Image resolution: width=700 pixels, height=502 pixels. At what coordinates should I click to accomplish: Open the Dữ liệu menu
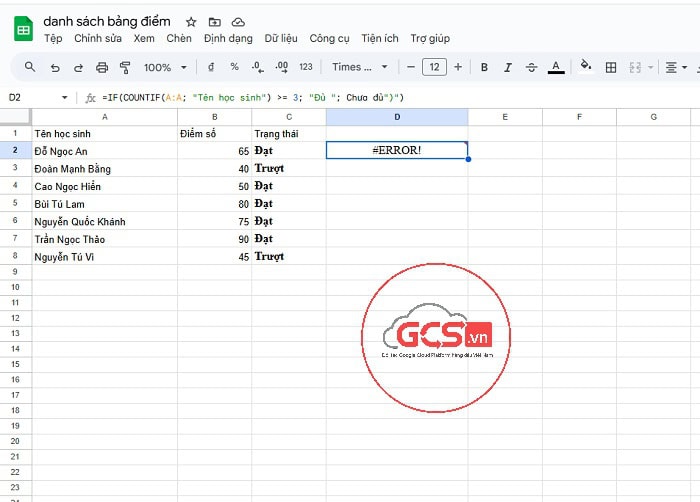tap(281, 38)
